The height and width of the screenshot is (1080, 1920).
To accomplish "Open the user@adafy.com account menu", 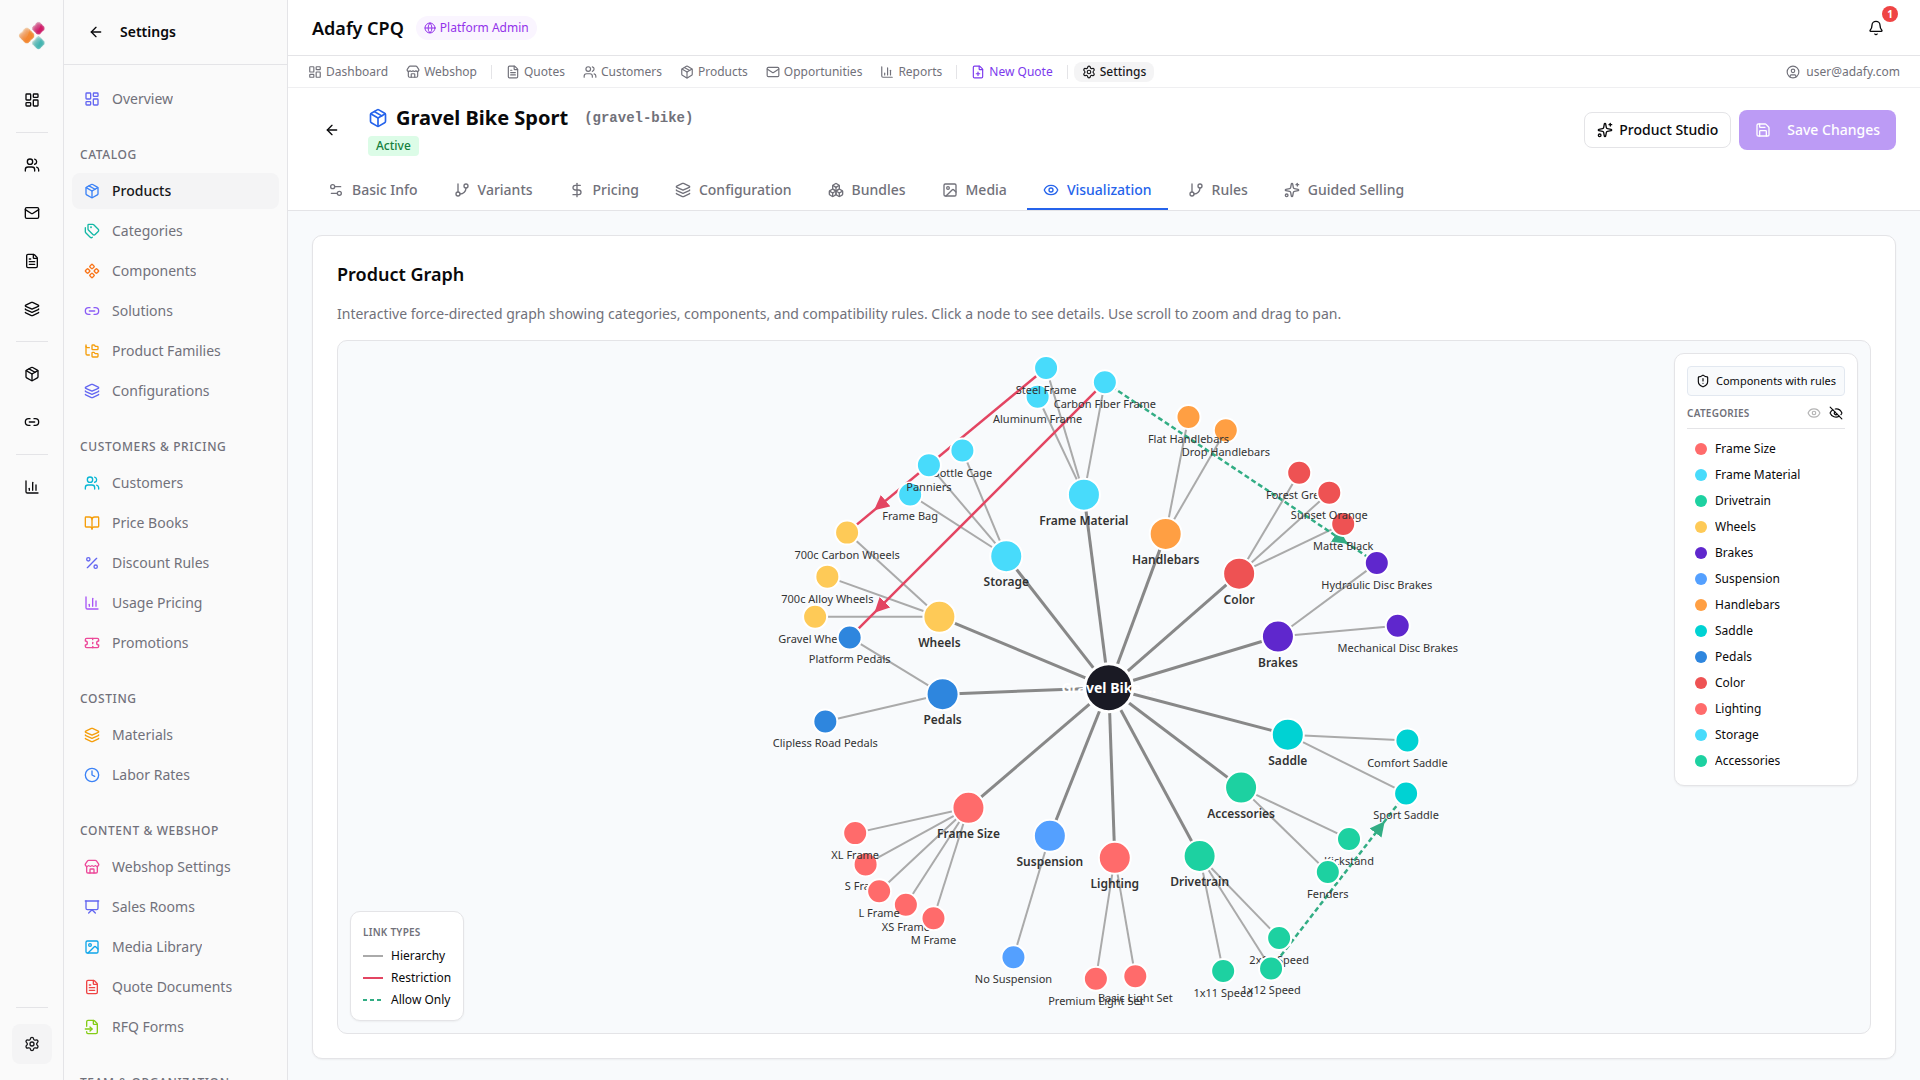I will (1843, 72).
